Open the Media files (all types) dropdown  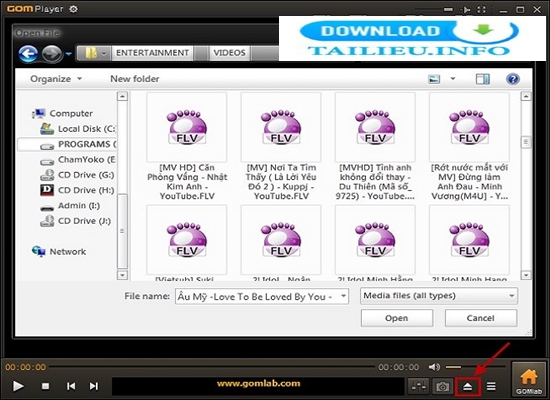coord(438,296)
